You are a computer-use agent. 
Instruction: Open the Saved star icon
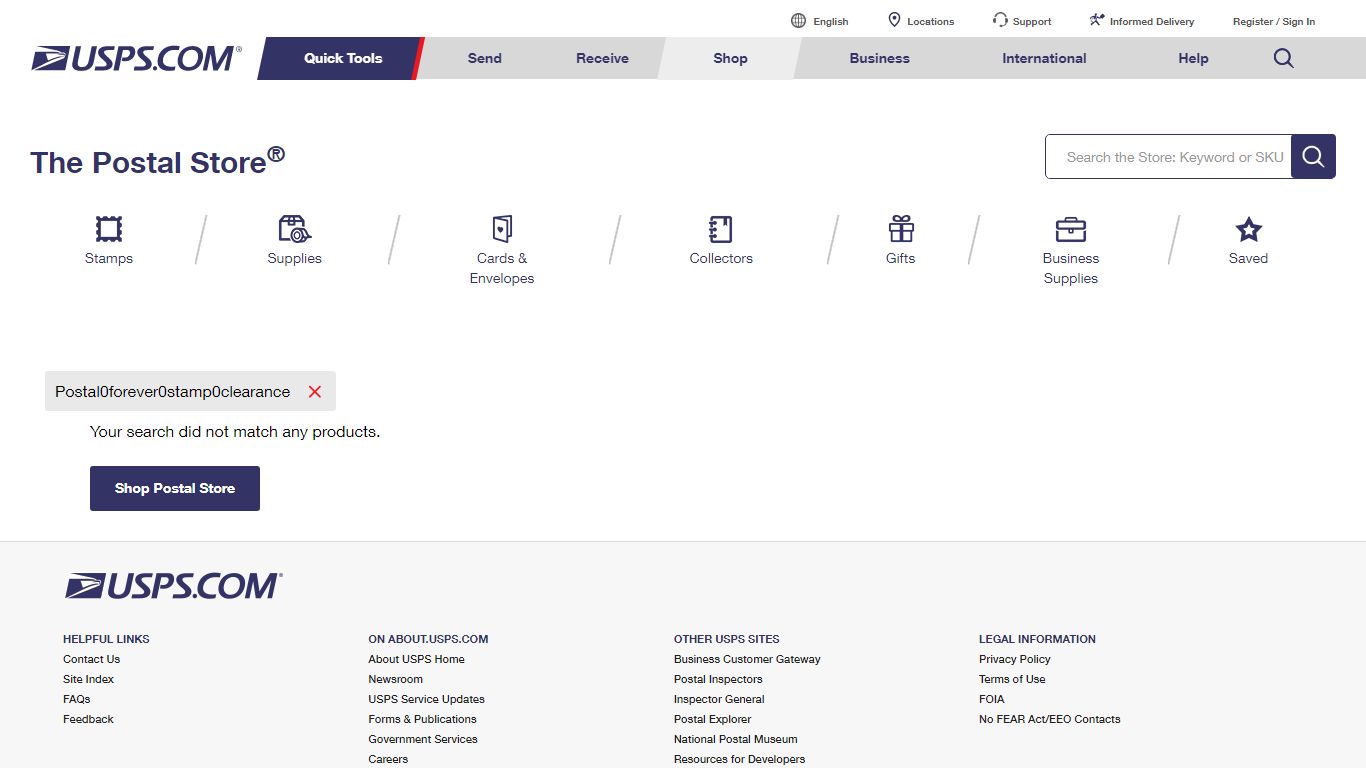click(1248, 229)
